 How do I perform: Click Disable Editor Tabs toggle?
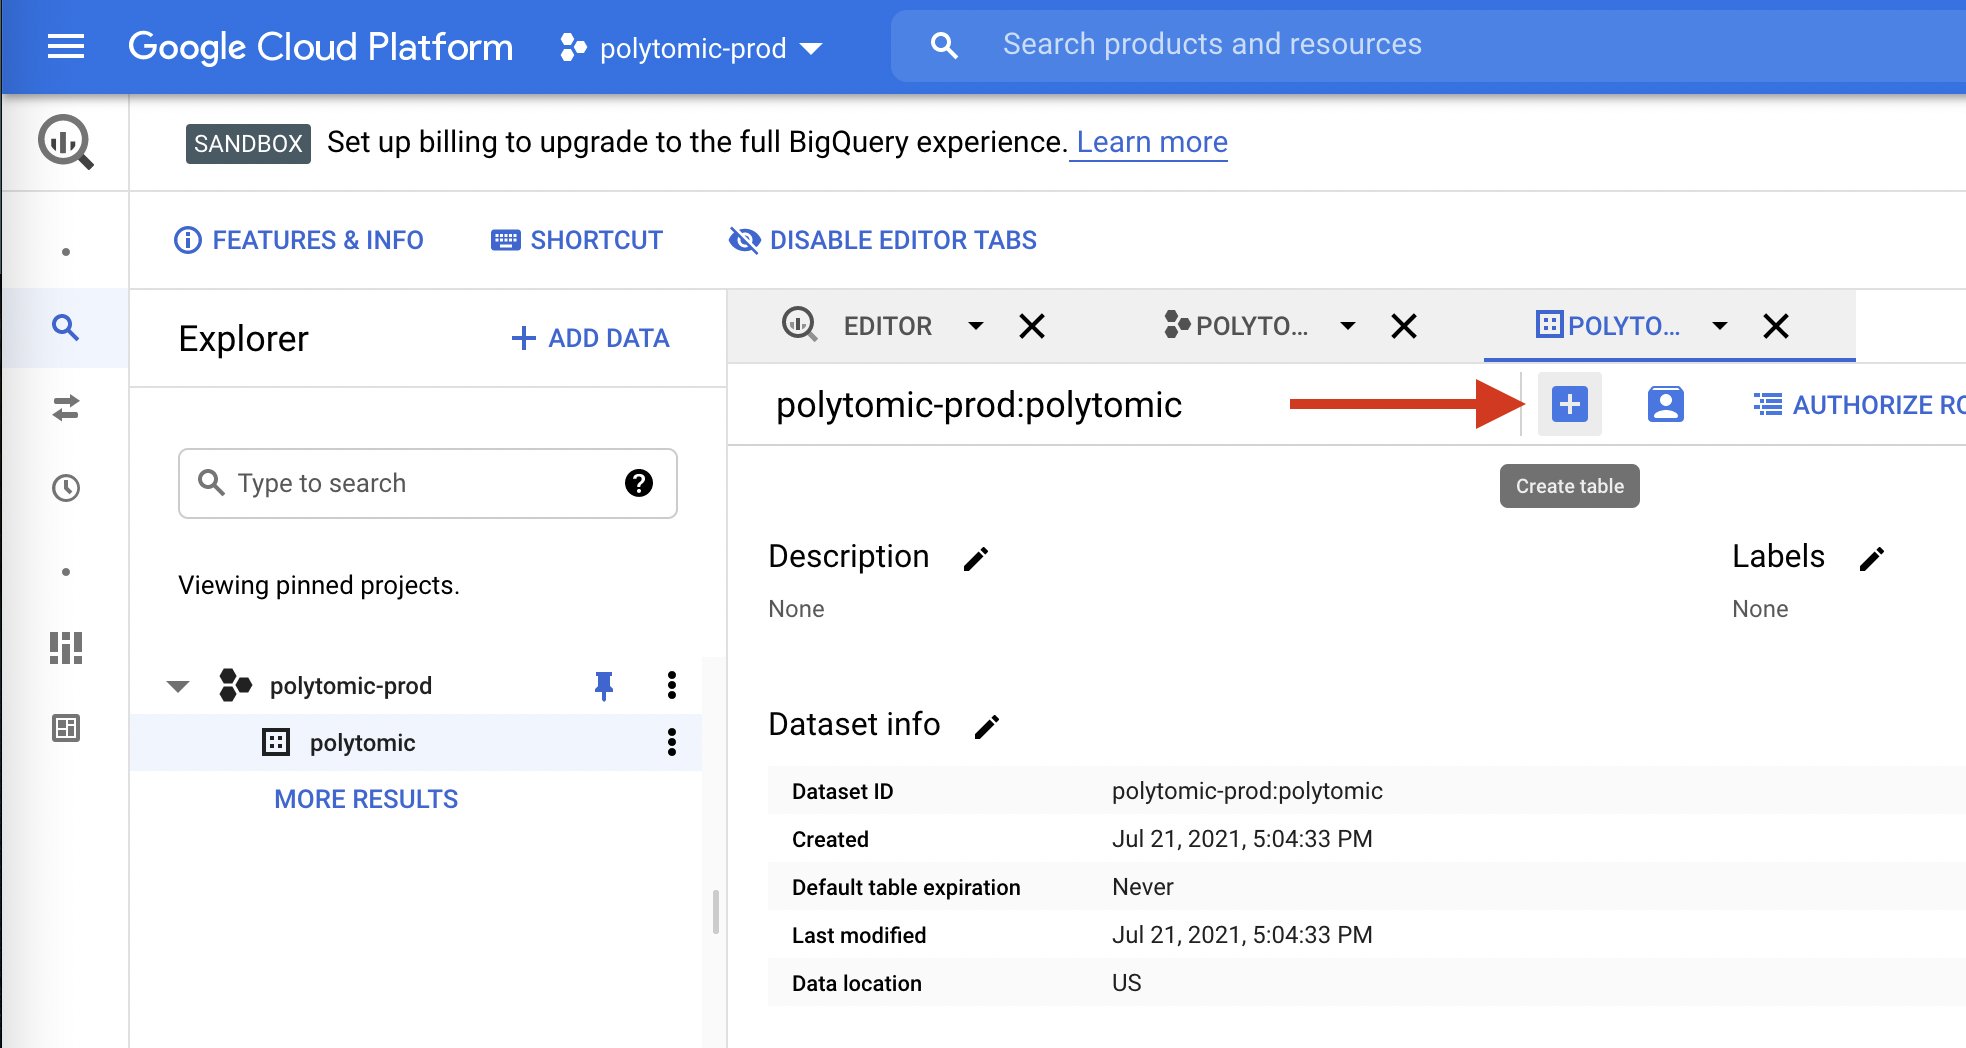pyautogui.click(x=883, y=240)
